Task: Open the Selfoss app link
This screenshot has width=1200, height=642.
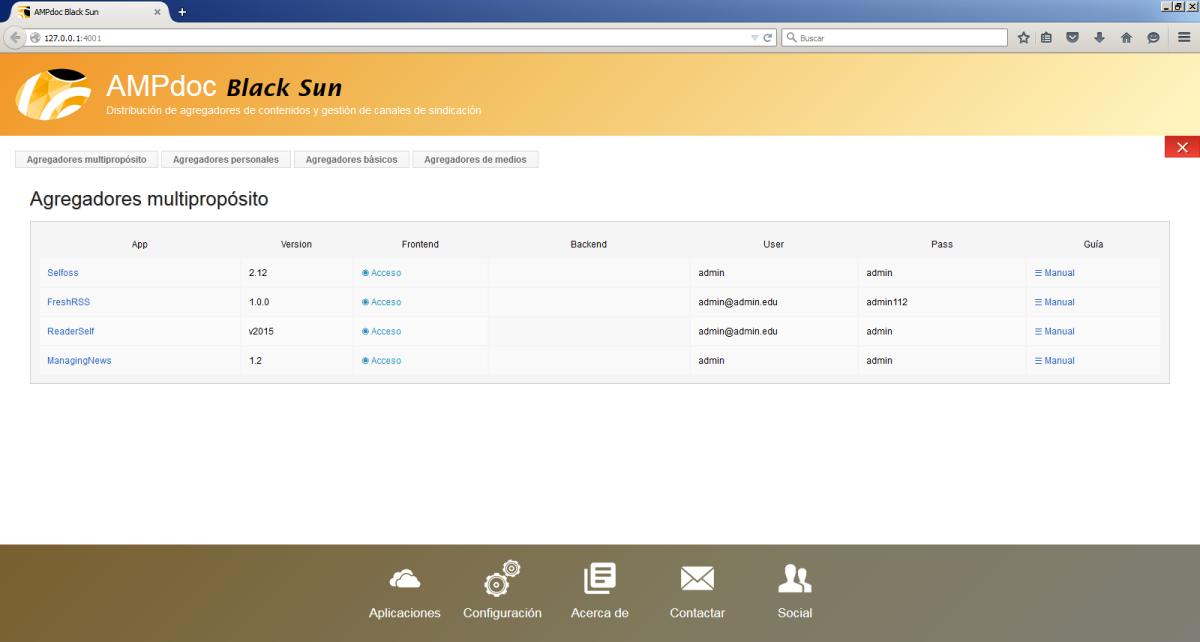Action: click(62, 273)
